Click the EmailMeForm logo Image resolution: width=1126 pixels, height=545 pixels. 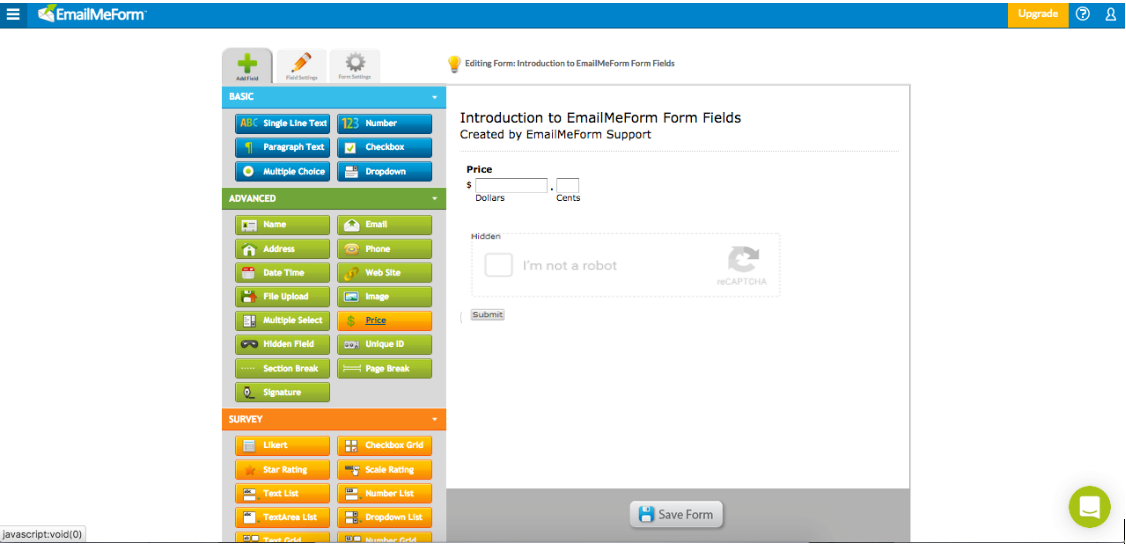pos(92,14)
